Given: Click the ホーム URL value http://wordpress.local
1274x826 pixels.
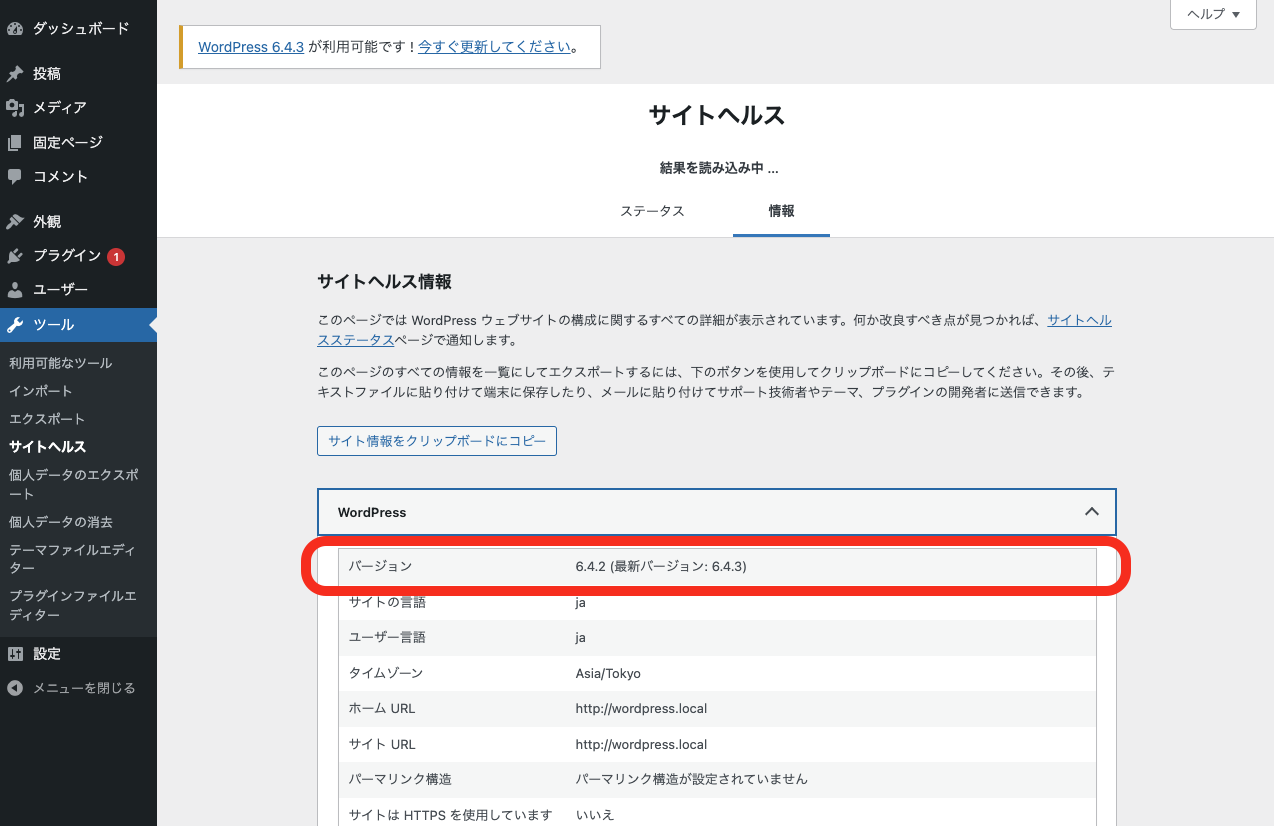Looking at the screenshot, I should coord(641,709).
